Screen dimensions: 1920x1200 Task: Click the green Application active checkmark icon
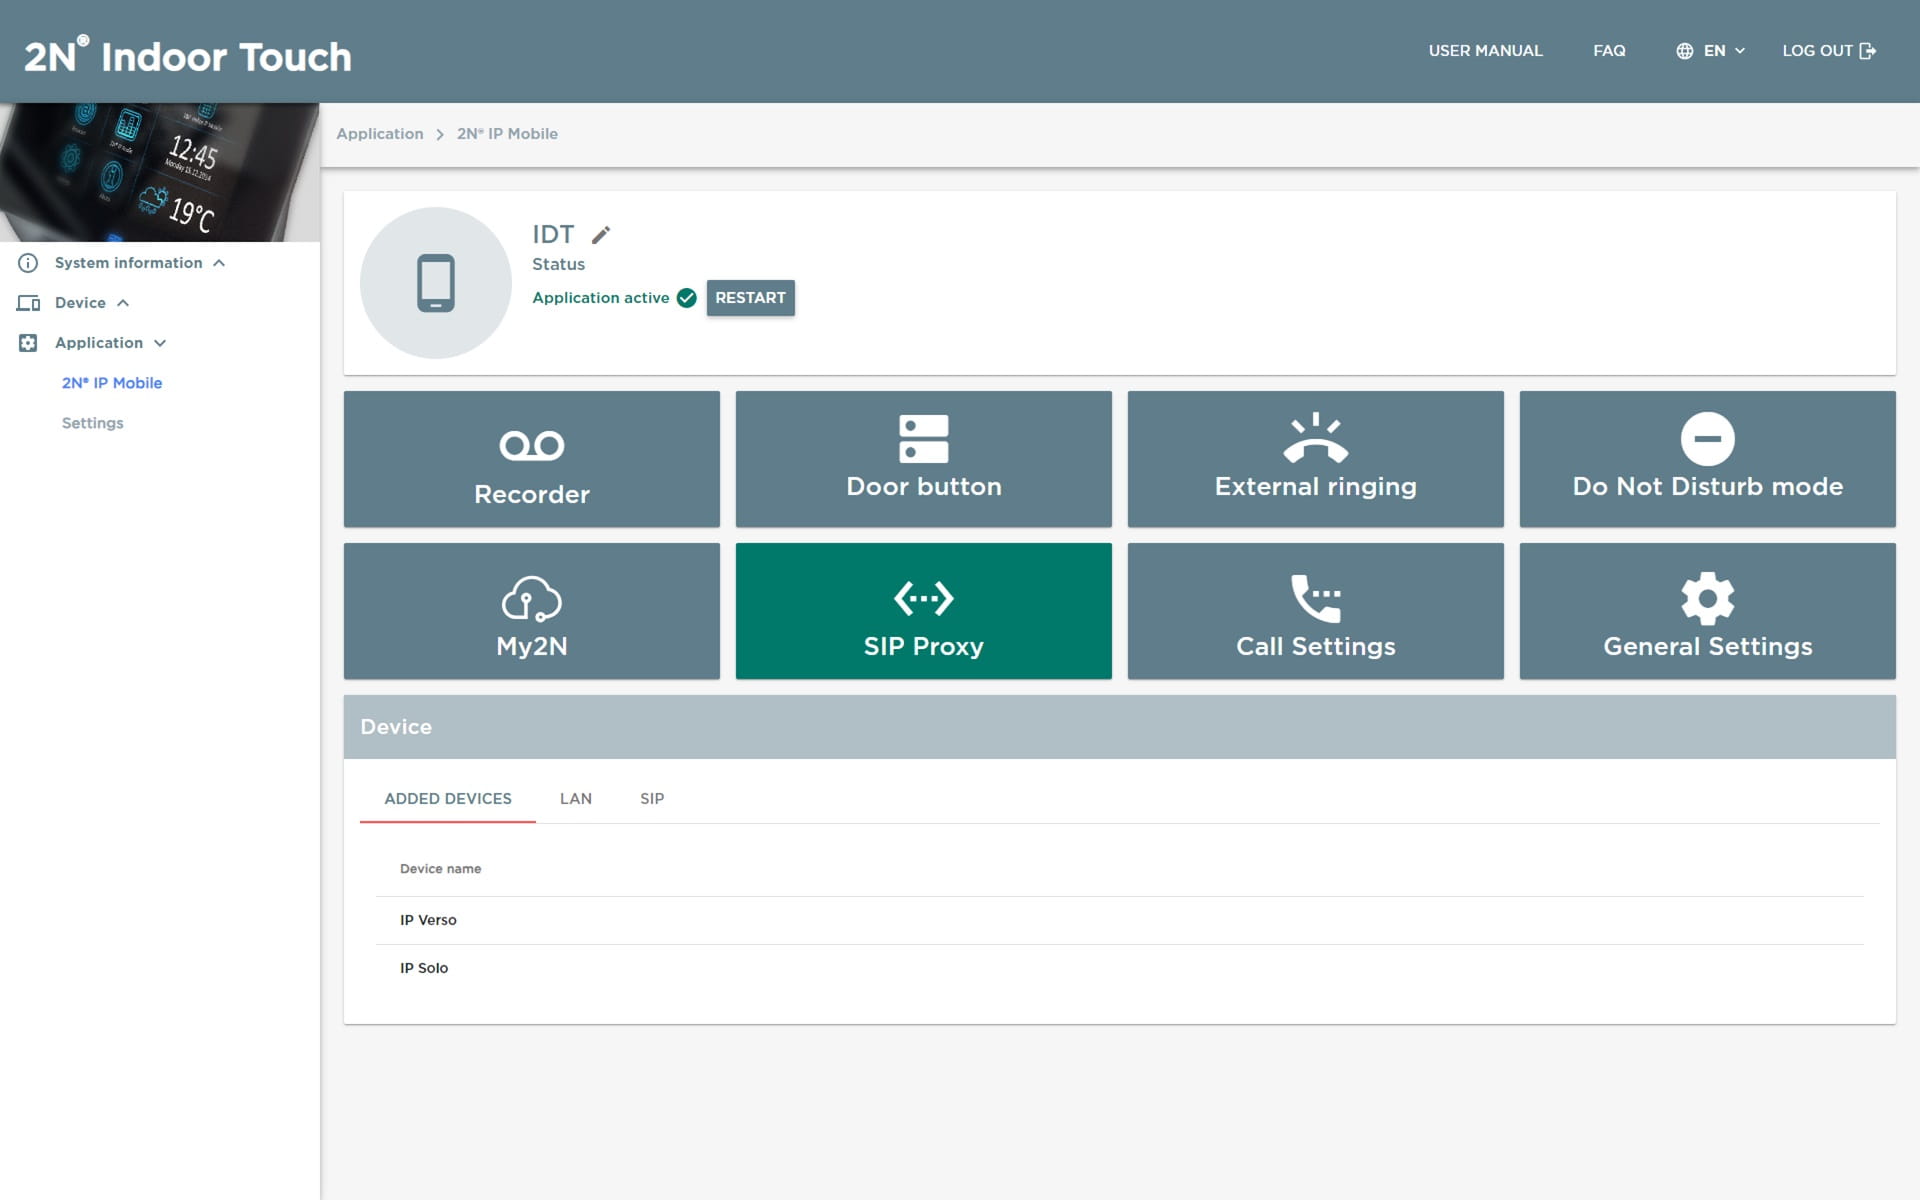pyautogui.click(x=687, y=298)
